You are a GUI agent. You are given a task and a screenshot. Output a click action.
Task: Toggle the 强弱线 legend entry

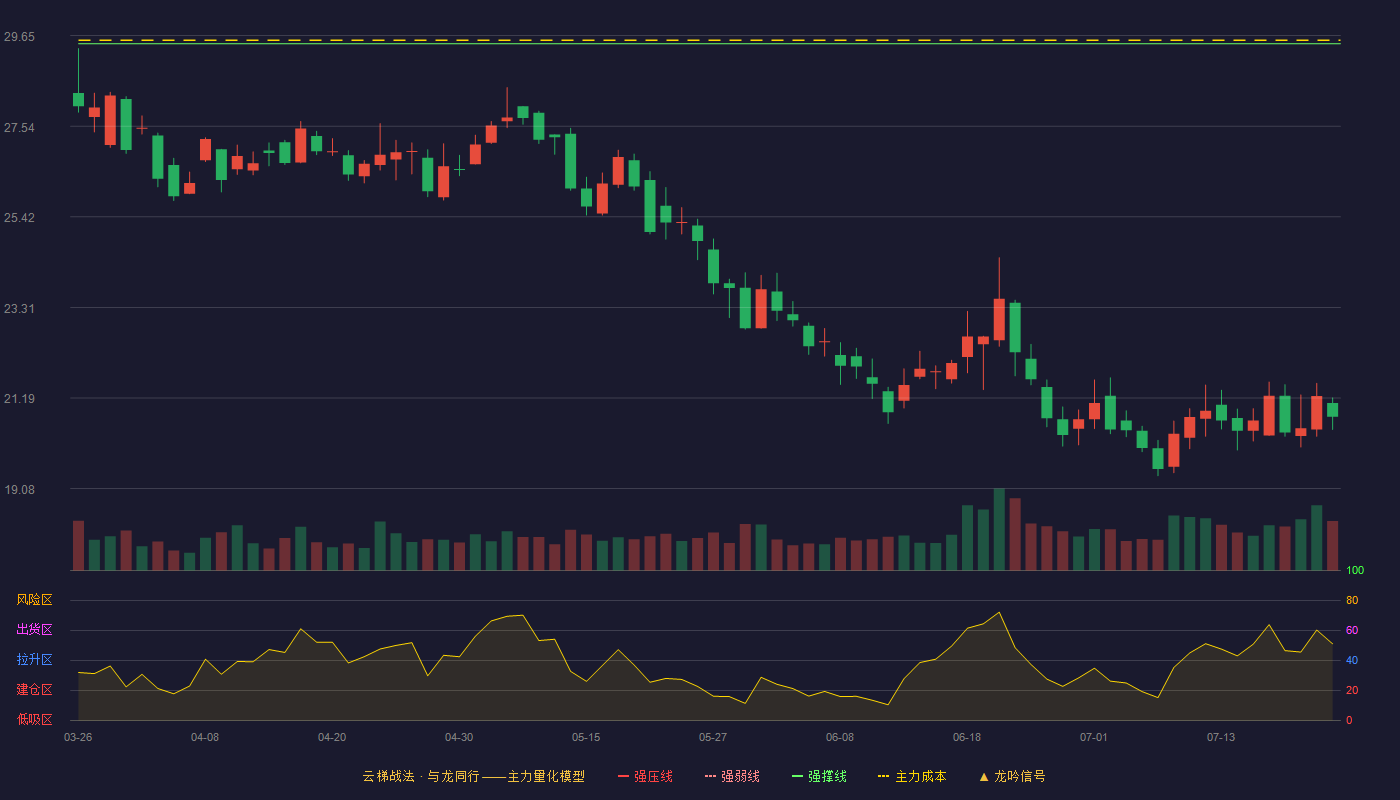click(732, 776)
